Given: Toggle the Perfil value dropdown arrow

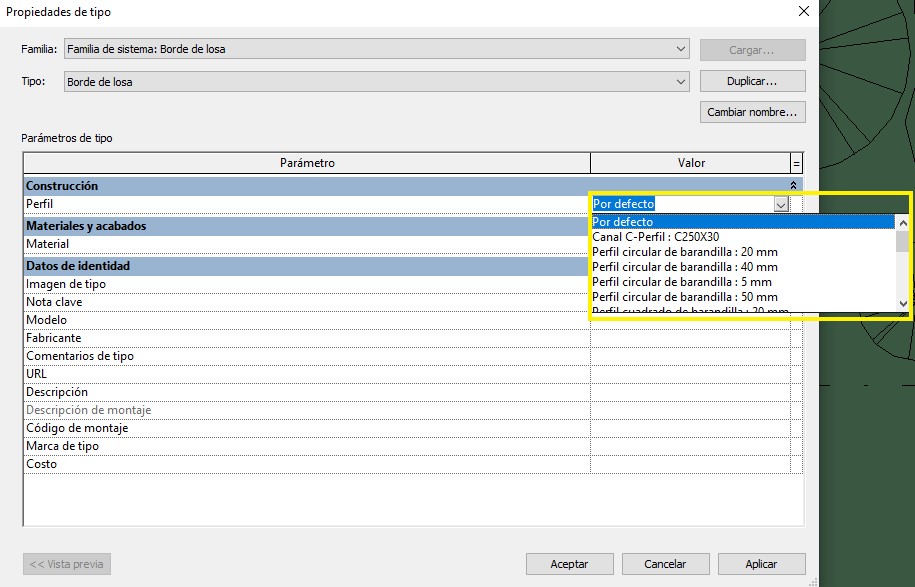Looking at the screenshot, I should click(x=781, y=204).
